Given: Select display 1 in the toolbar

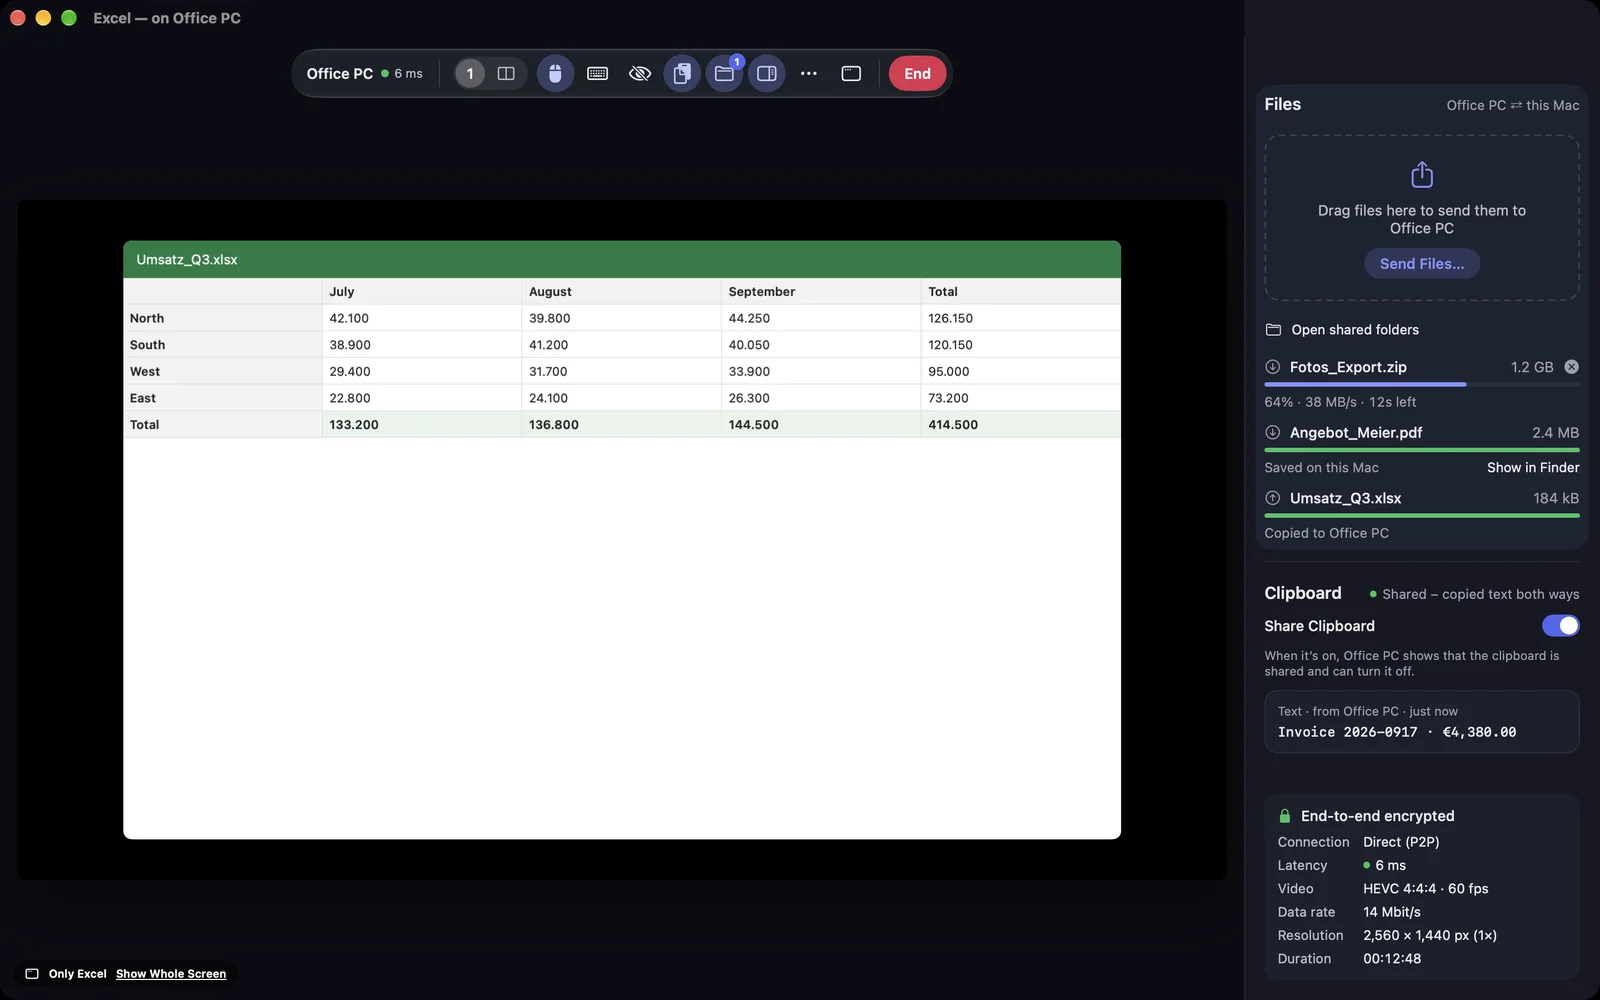Looking at the screenshot, I should click(x=470, y=74).
